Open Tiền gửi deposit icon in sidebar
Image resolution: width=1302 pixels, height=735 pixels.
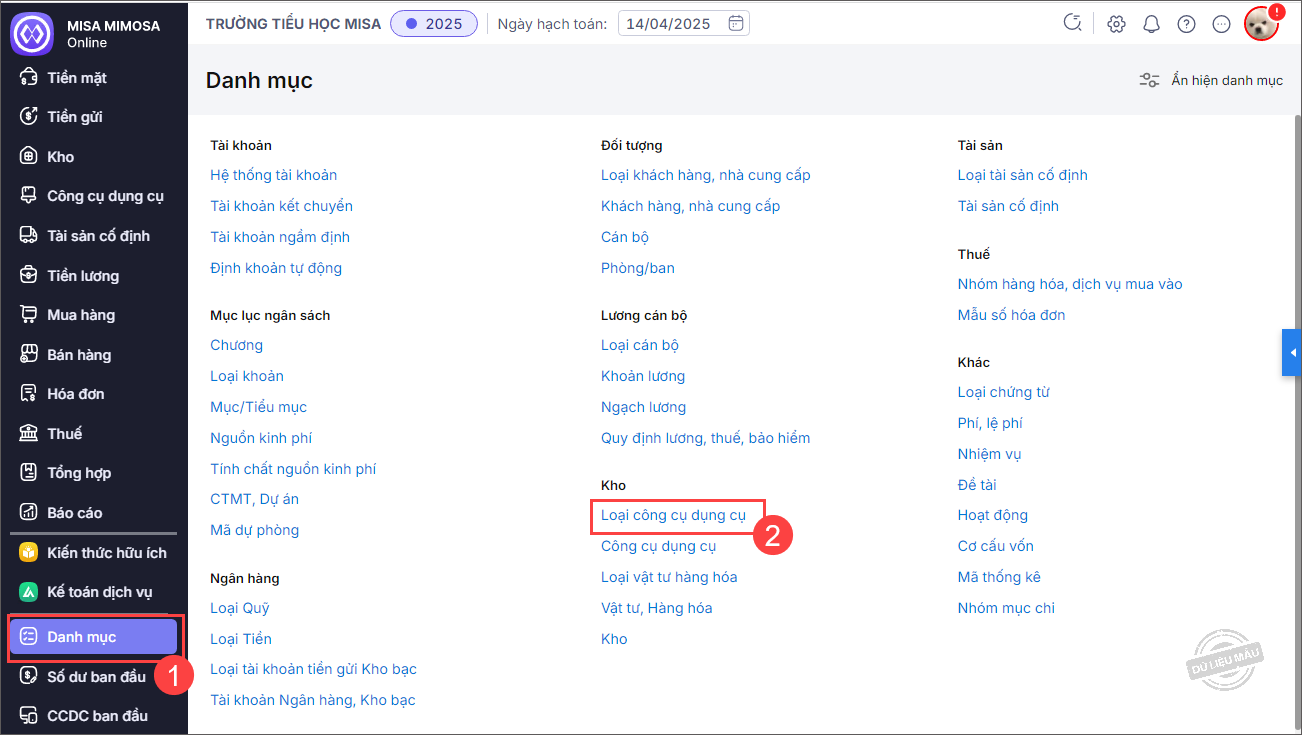tap(29, 117)
